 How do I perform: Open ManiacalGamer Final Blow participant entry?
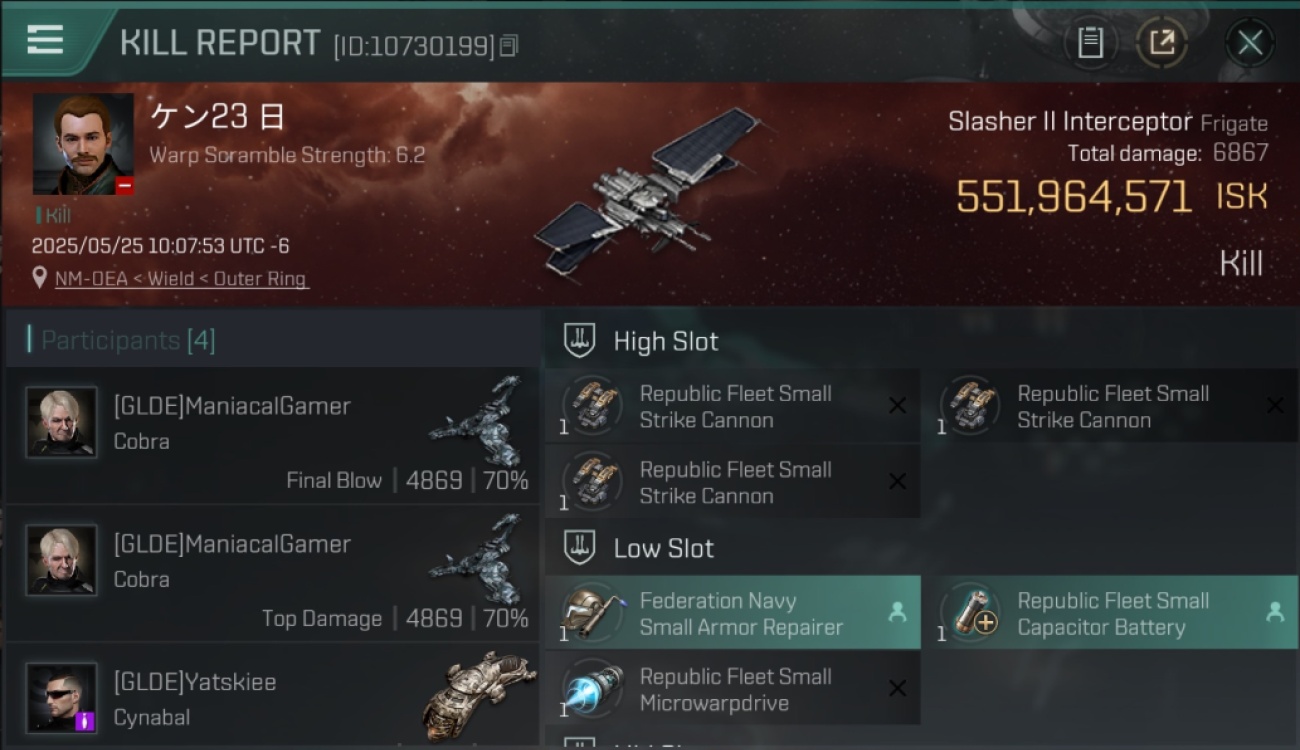273,436
